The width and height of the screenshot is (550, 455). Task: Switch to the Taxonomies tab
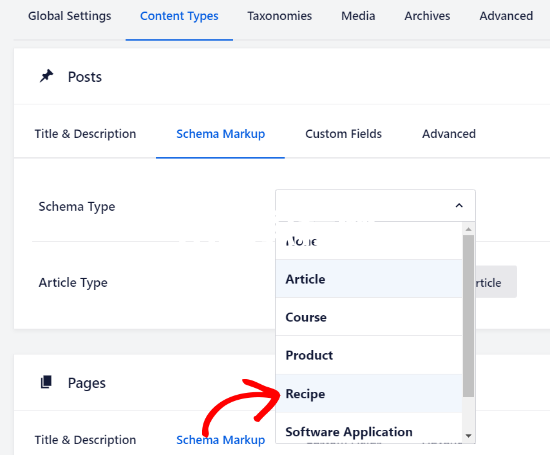280,16
